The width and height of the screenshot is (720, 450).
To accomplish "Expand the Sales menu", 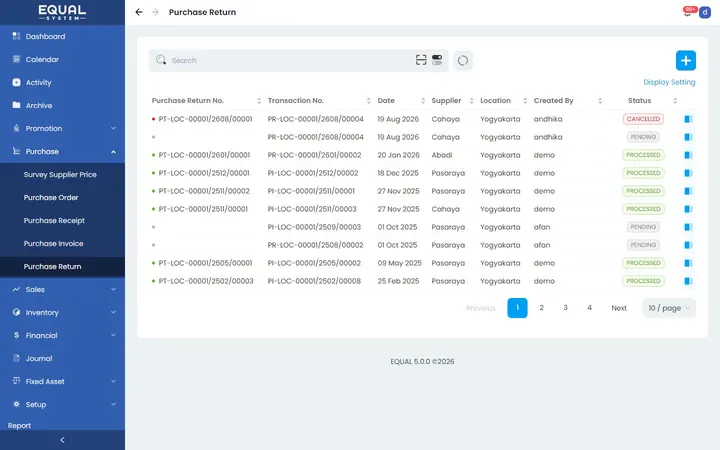I will pyautogui.click(x=62, y=289).
